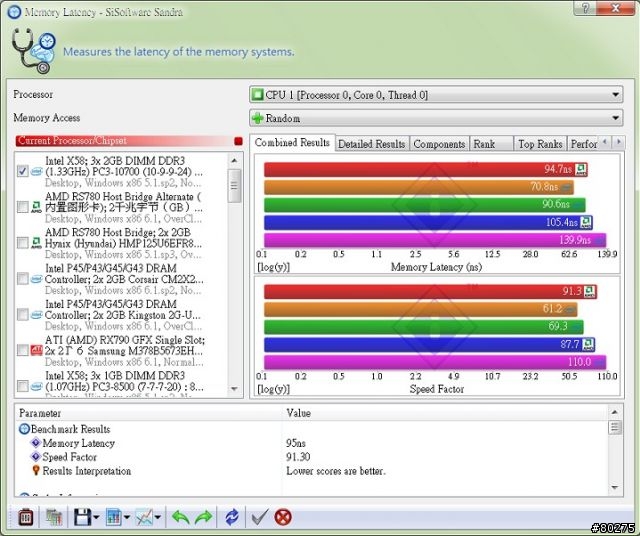The height and width of the screenshot is (536, 640).
Task: Check the AMD RS780 Hynix HMP125U6EFR8 checkbox
Action: (22, 242)
